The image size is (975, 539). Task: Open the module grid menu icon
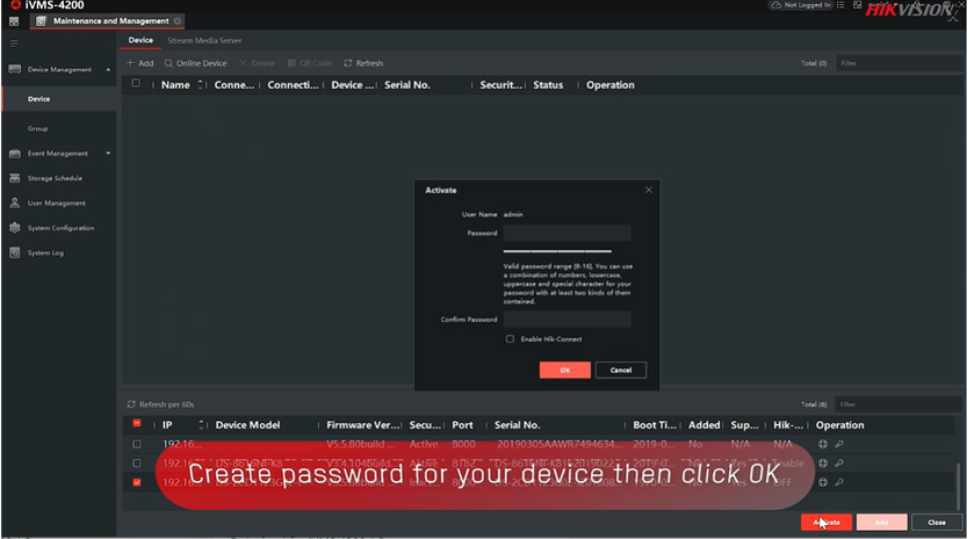14,21
